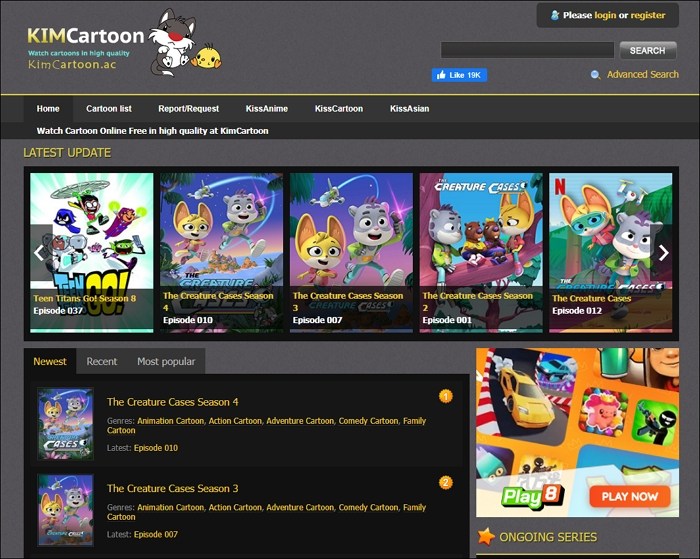Click the user icon beside login

(x=555, y=16)
